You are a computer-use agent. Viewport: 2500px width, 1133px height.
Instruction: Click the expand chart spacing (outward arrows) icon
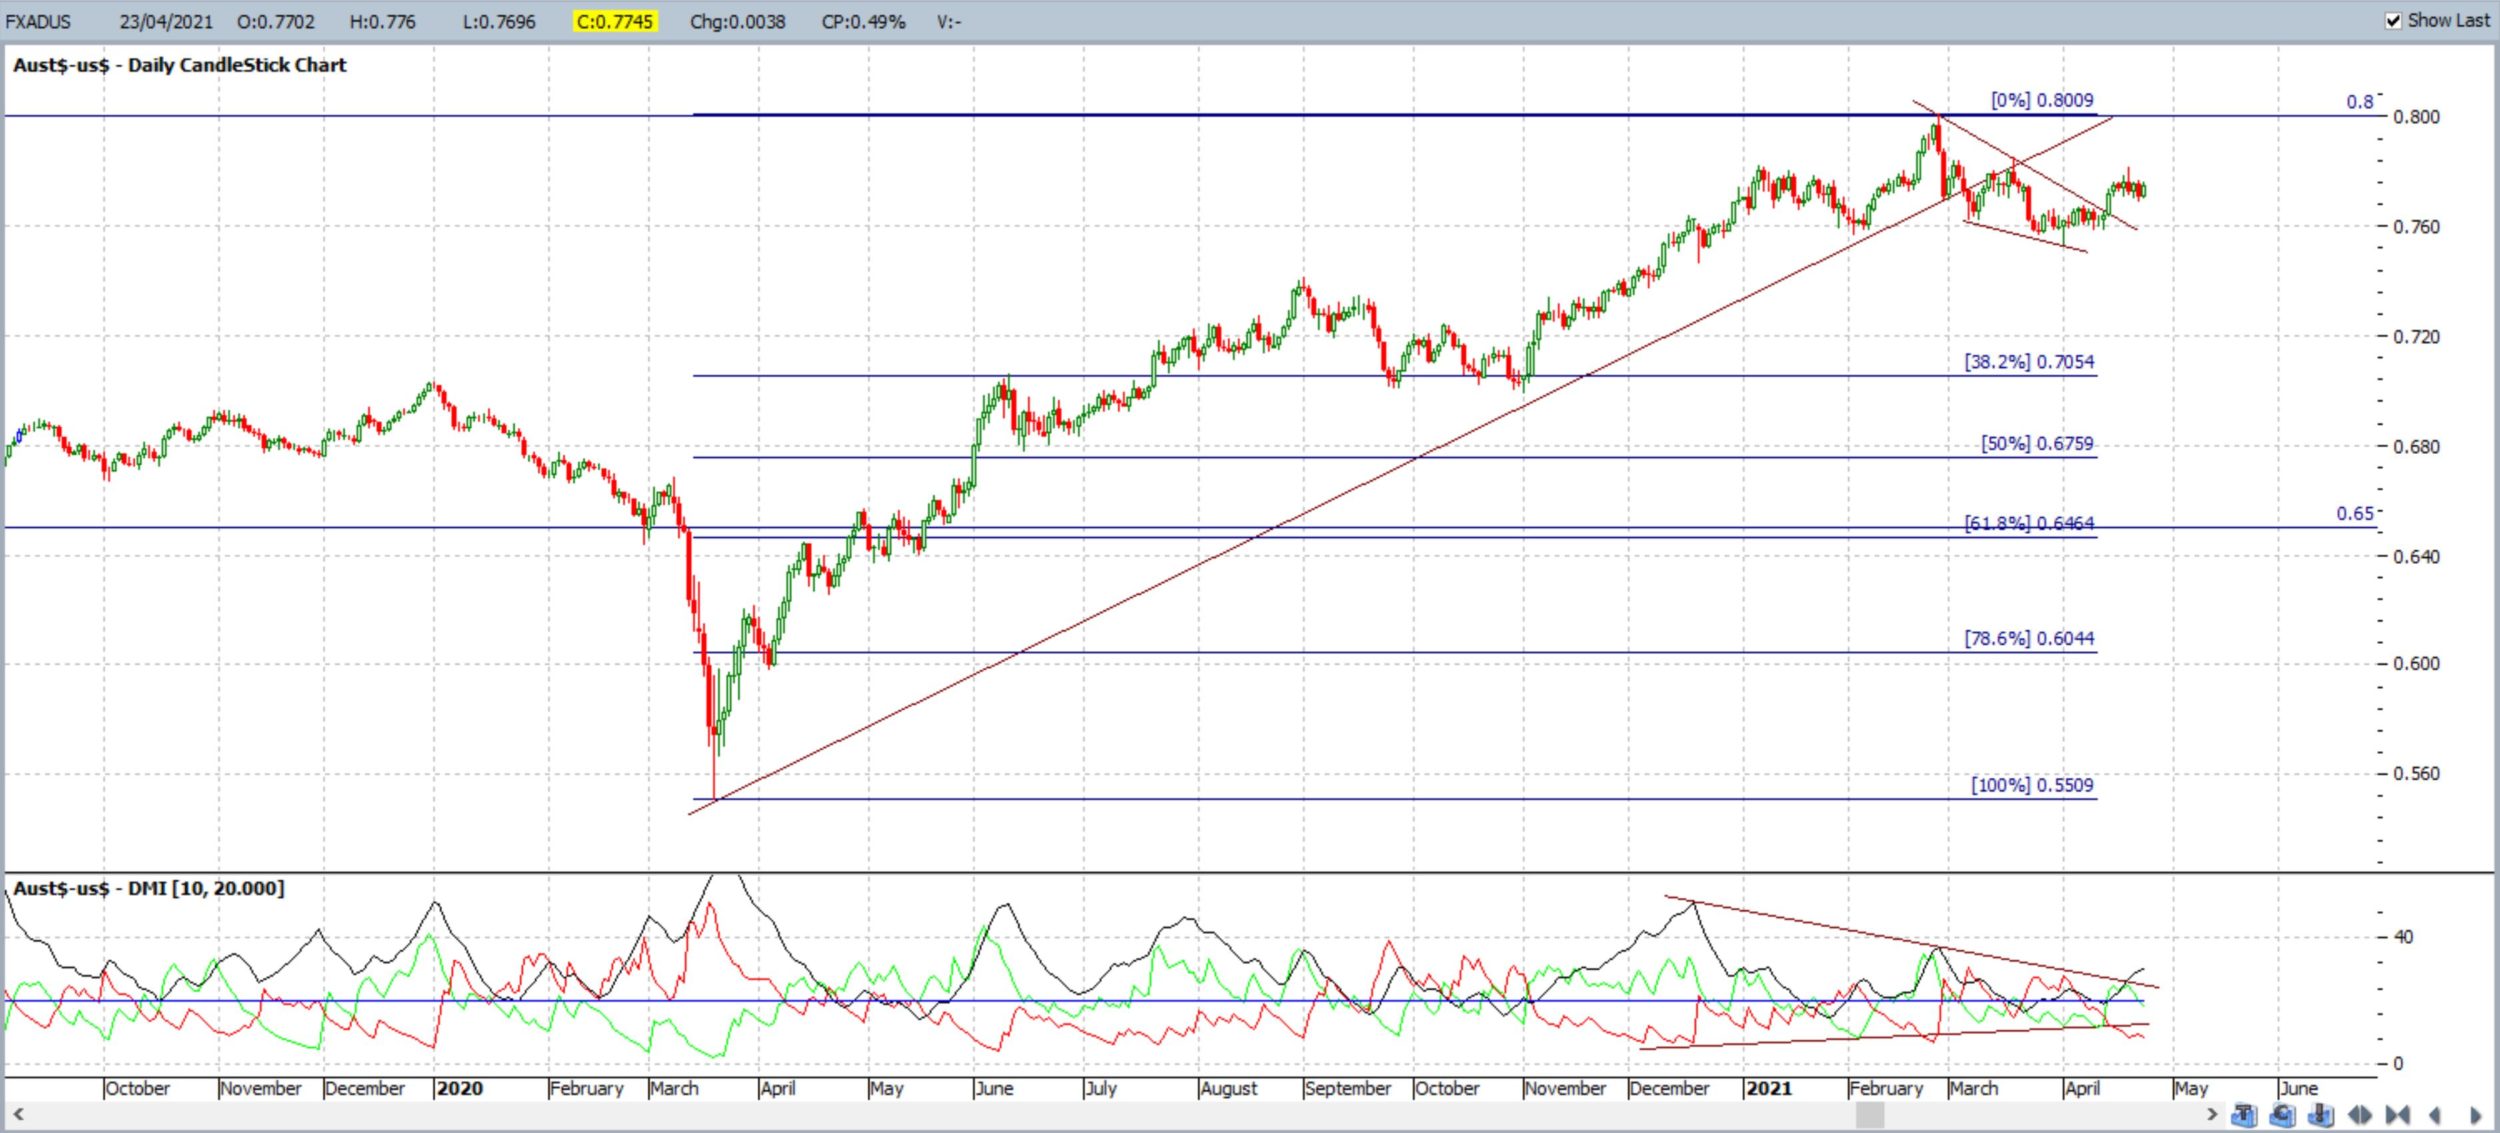point(2360,1114)
